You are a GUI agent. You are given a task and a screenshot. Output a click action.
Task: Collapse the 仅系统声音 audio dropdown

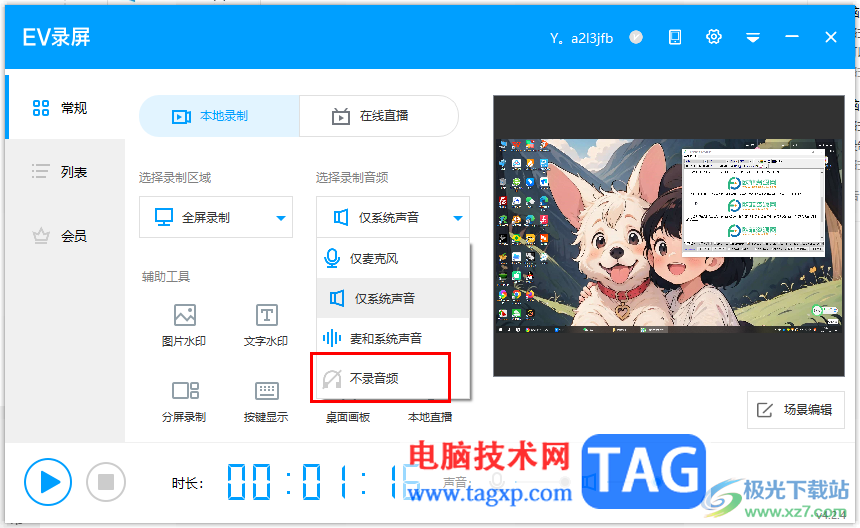coord(393,217)
